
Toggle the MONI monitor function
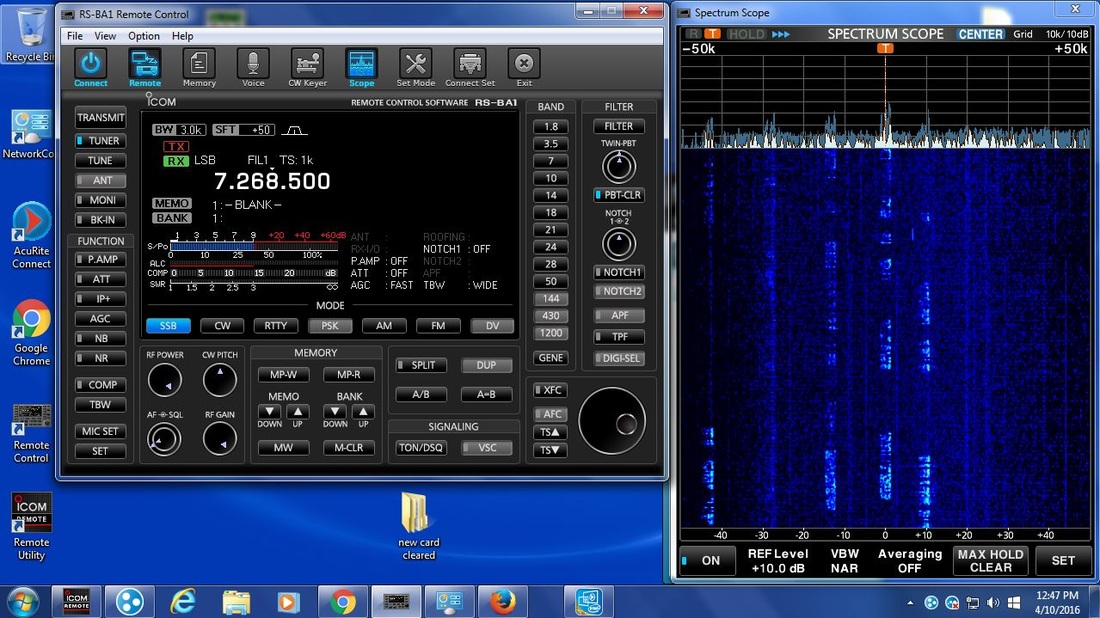100,200
